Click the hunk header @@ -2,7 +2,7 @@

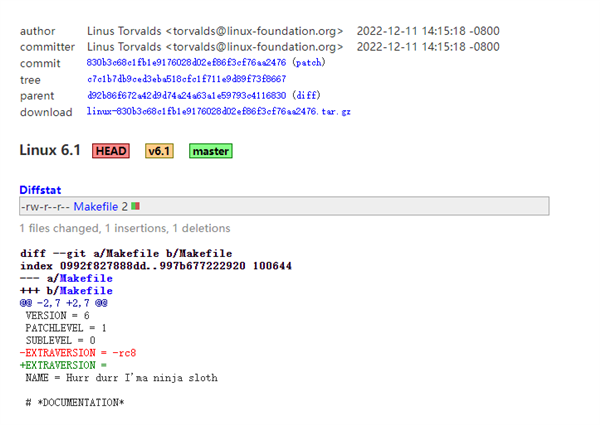click(63, 303)
